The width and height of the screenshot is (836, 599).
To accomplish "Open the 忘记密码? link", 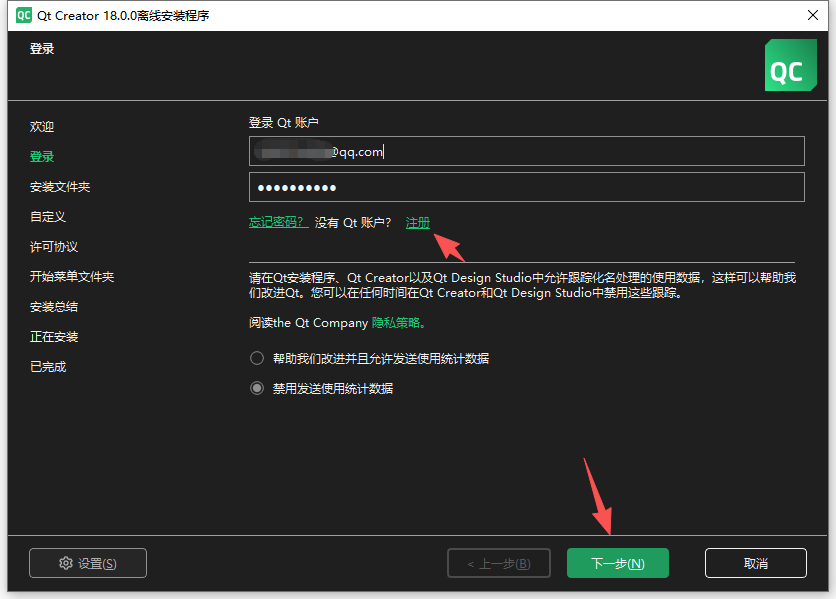I will pos(278,222).
